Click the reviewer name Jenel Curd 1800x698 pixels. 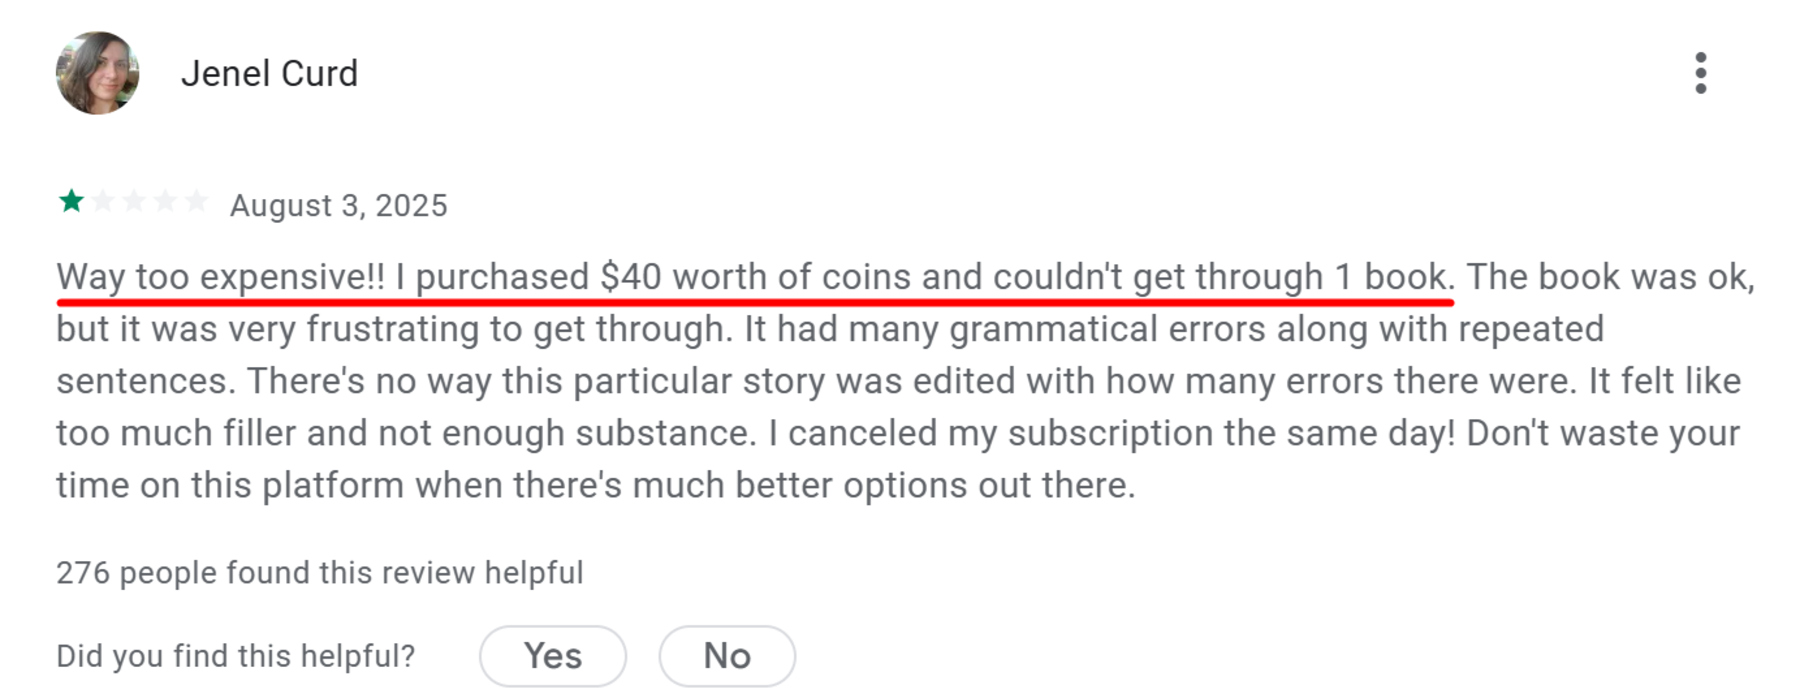click(x=269, y=73)
